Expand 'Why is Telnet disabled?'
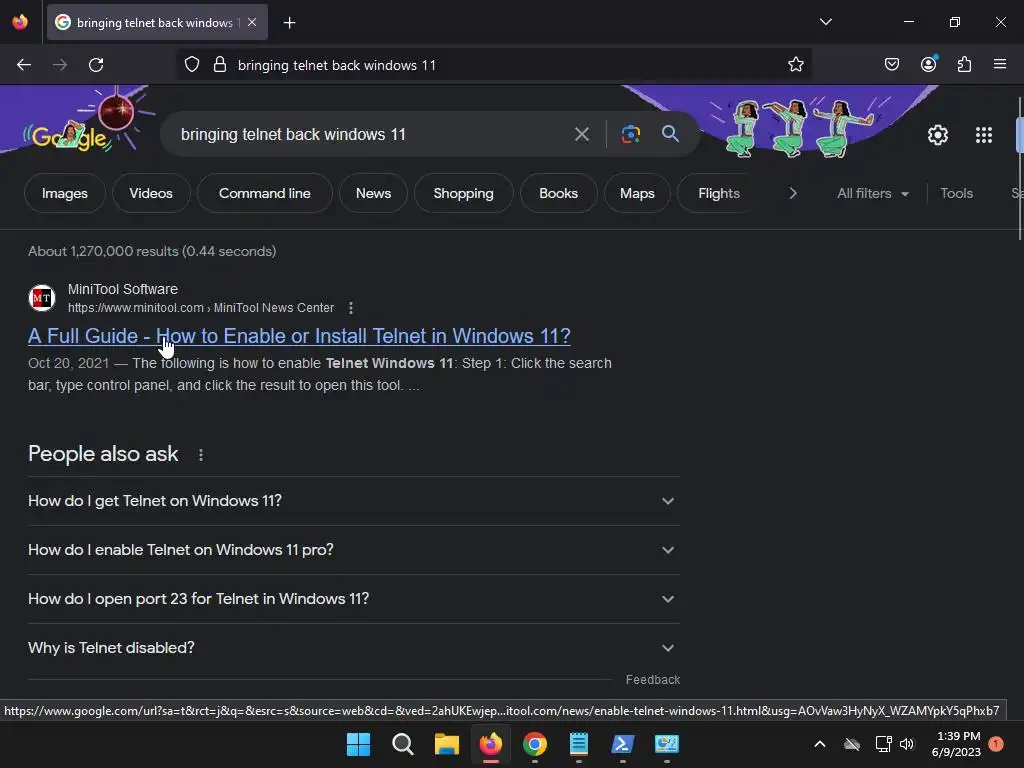 coord(354,648)
